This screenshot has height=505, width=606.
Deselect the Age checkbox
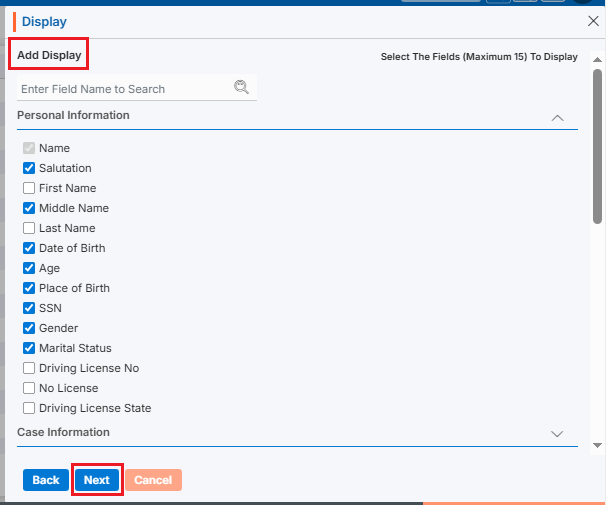tap(29, 268)
